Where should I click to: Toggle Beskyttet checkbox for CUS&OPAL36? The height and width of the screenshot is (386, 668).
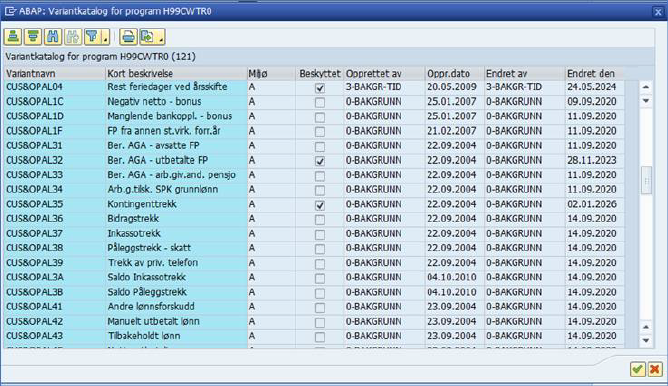tap(320, 220)
